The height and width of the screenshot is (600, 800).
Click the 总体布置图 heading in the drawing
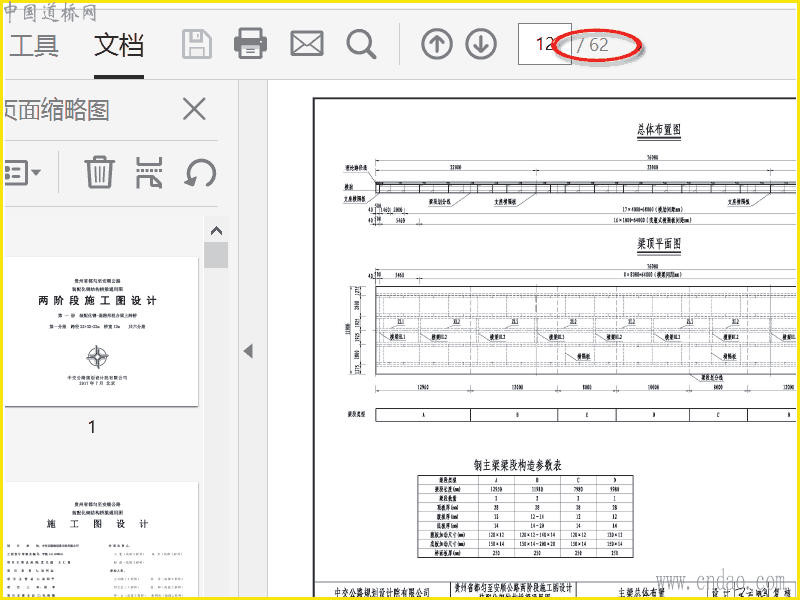pyautogui.click(x=659, y=130)
